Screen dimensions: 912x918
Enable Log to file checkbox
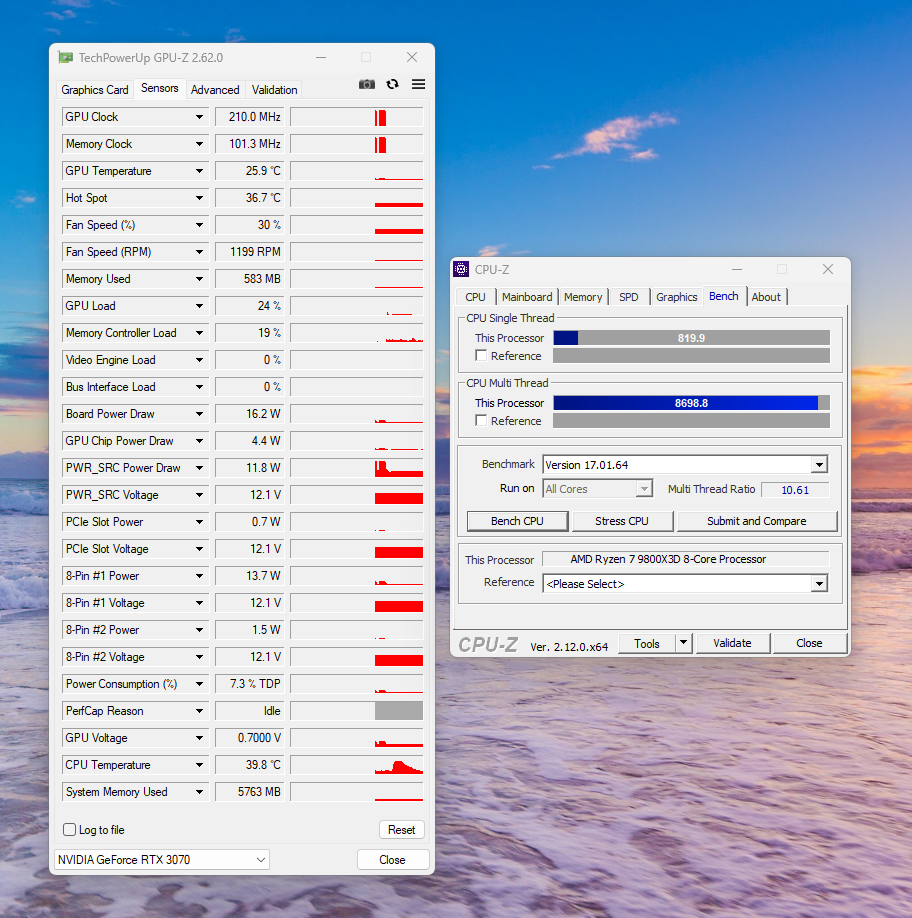point(70,830)
